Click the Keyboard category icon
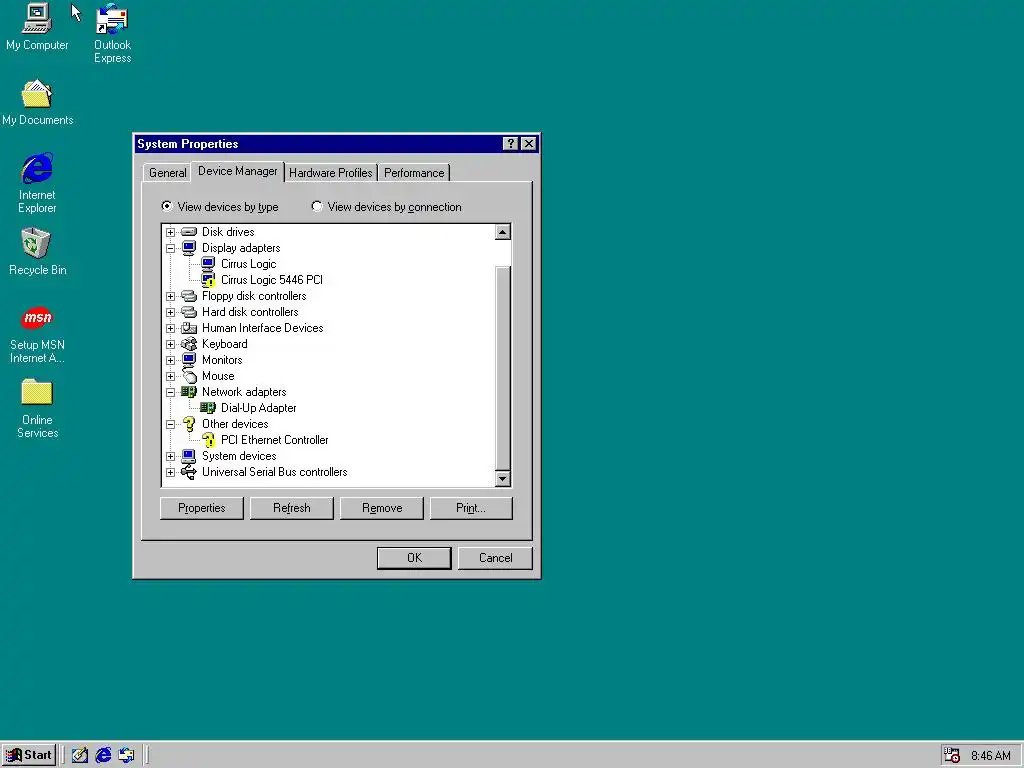This screenshot has height=768, width=1024. click(x=189, y=344)
